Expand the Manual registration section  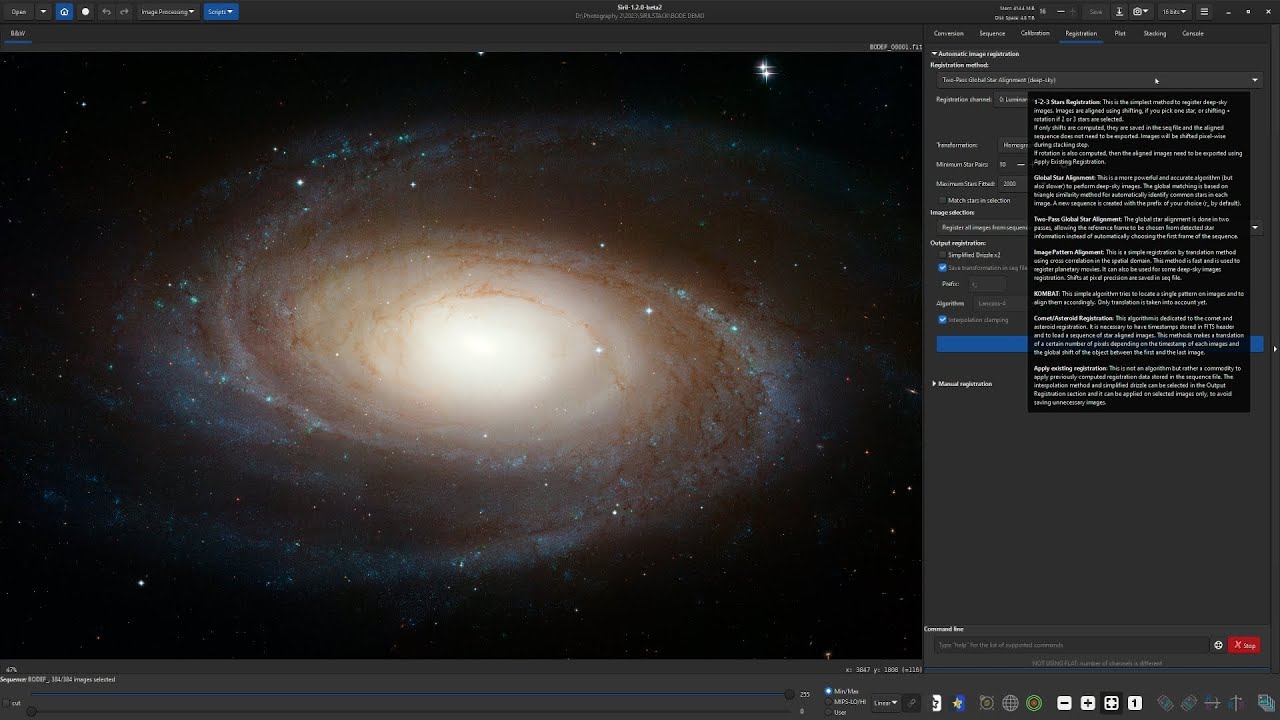[x=964, y=384]
